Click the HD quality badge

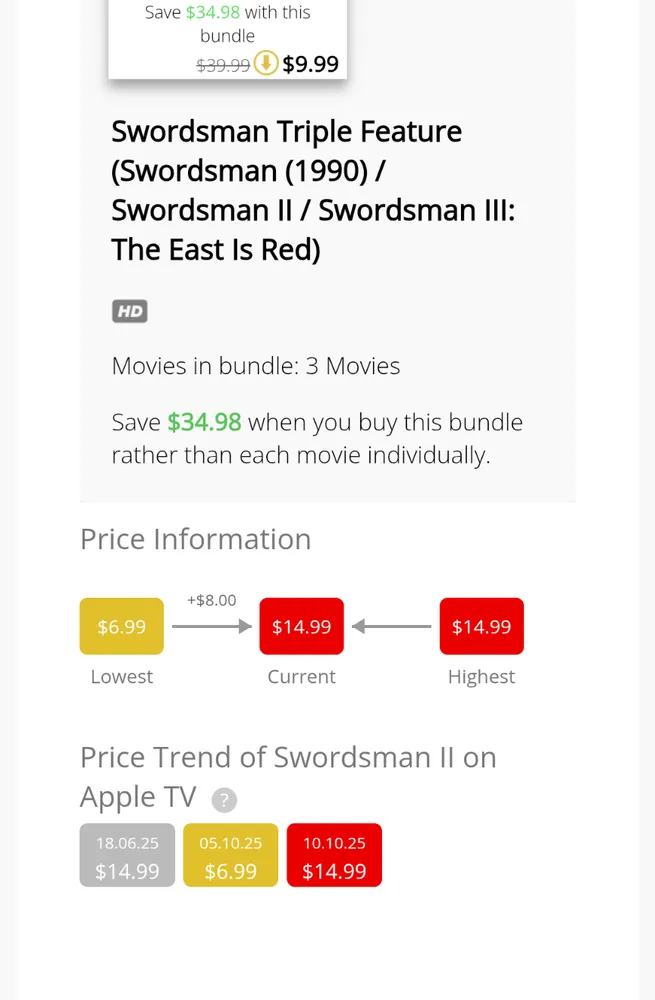pyautogui.click(x=129, y=311)
